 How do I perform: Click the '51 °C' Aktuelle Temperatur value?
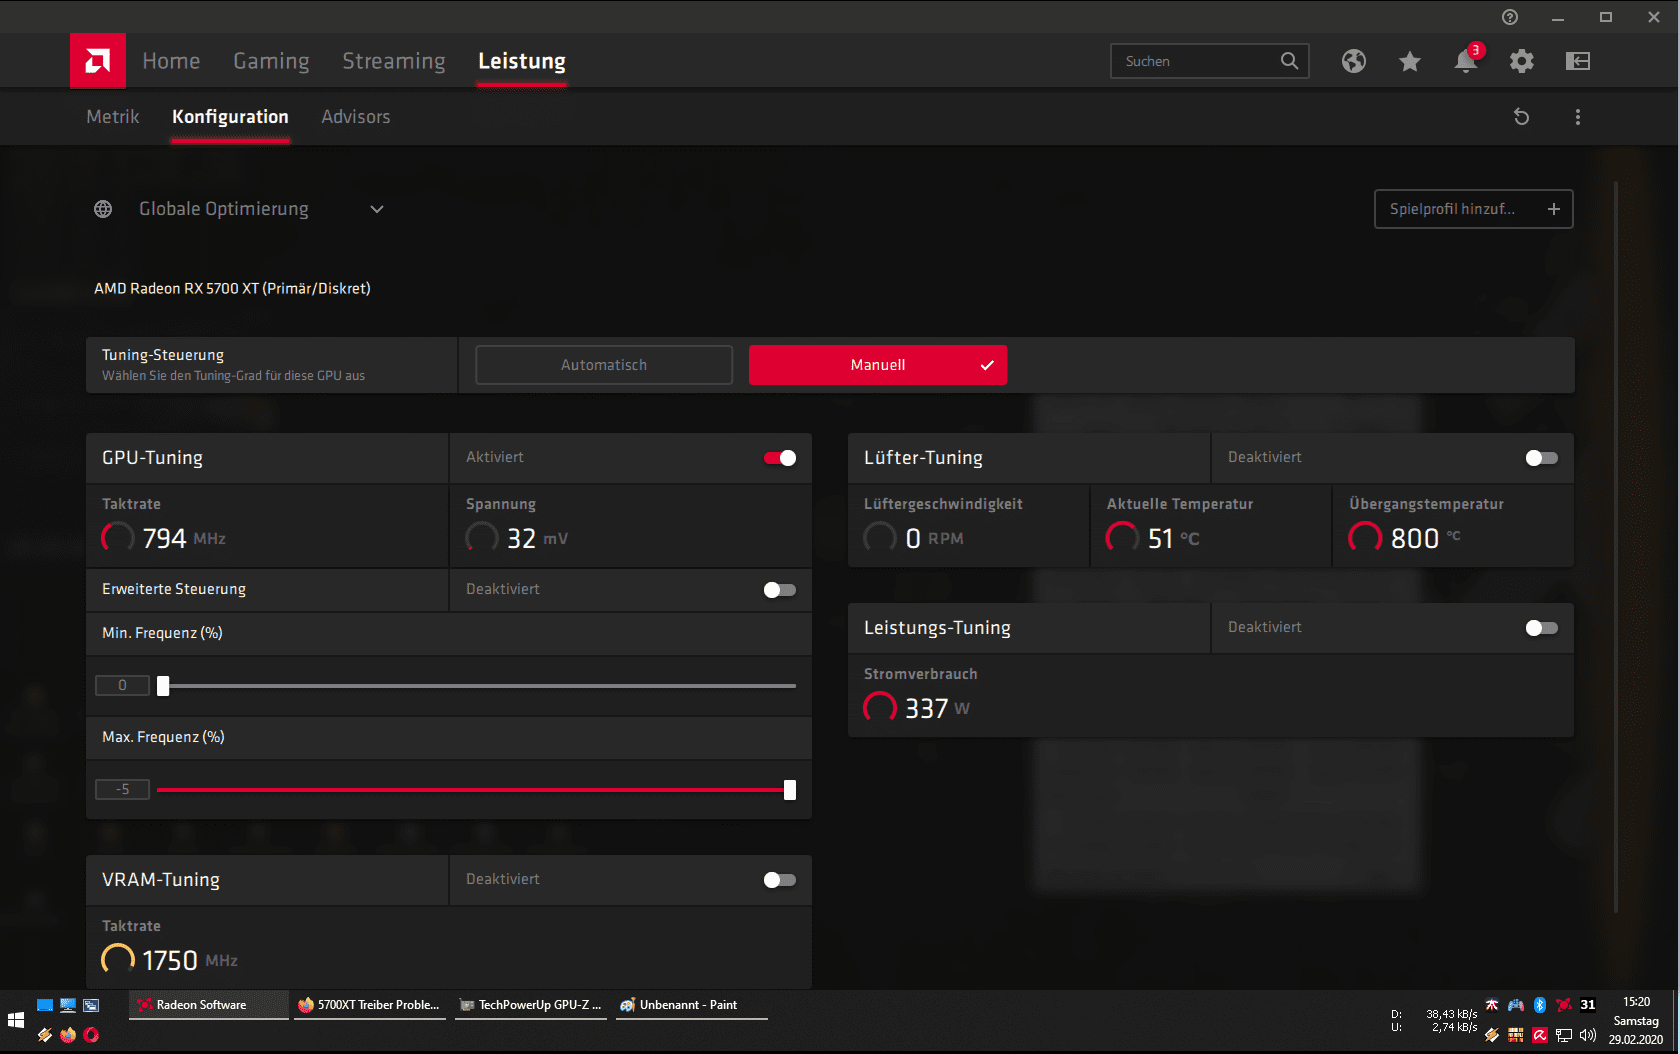click(x=1174, y=538)
